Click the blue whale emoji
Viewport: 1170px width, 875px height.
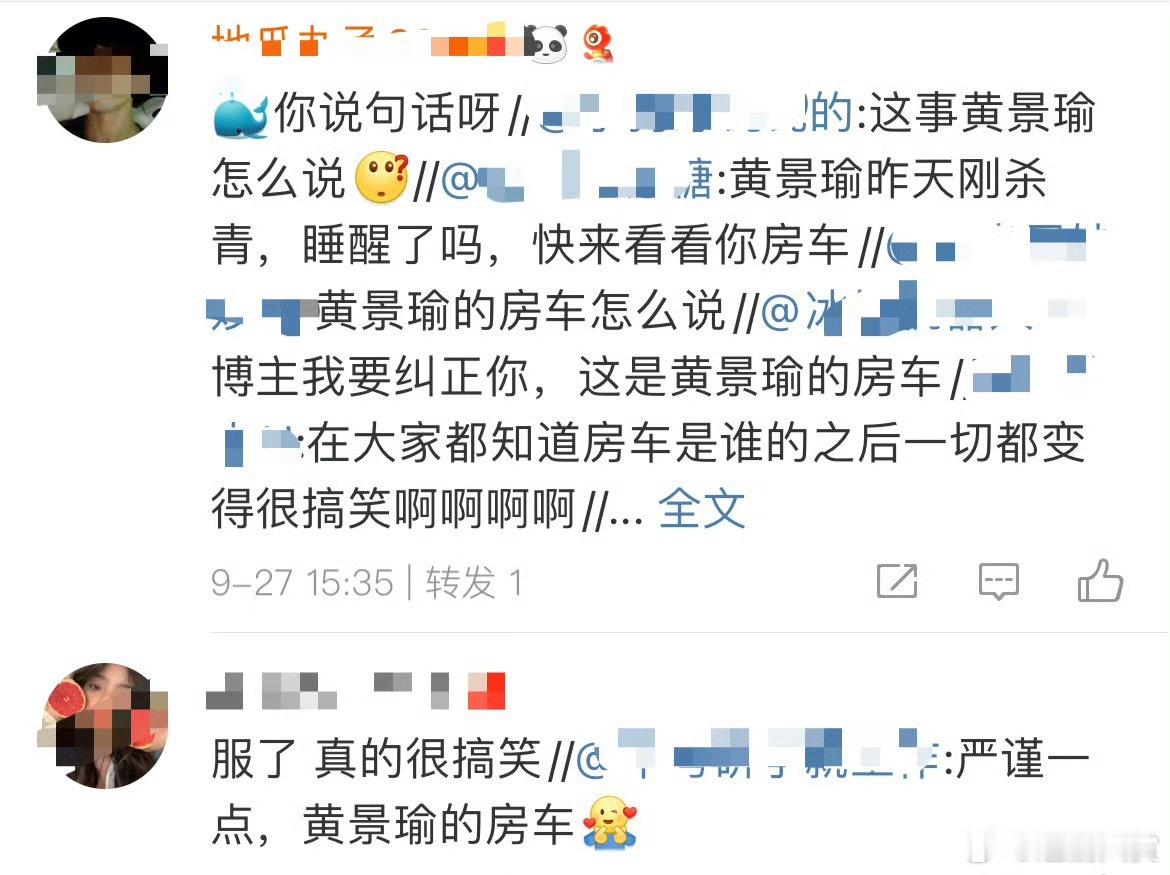(x=240, y=116)
